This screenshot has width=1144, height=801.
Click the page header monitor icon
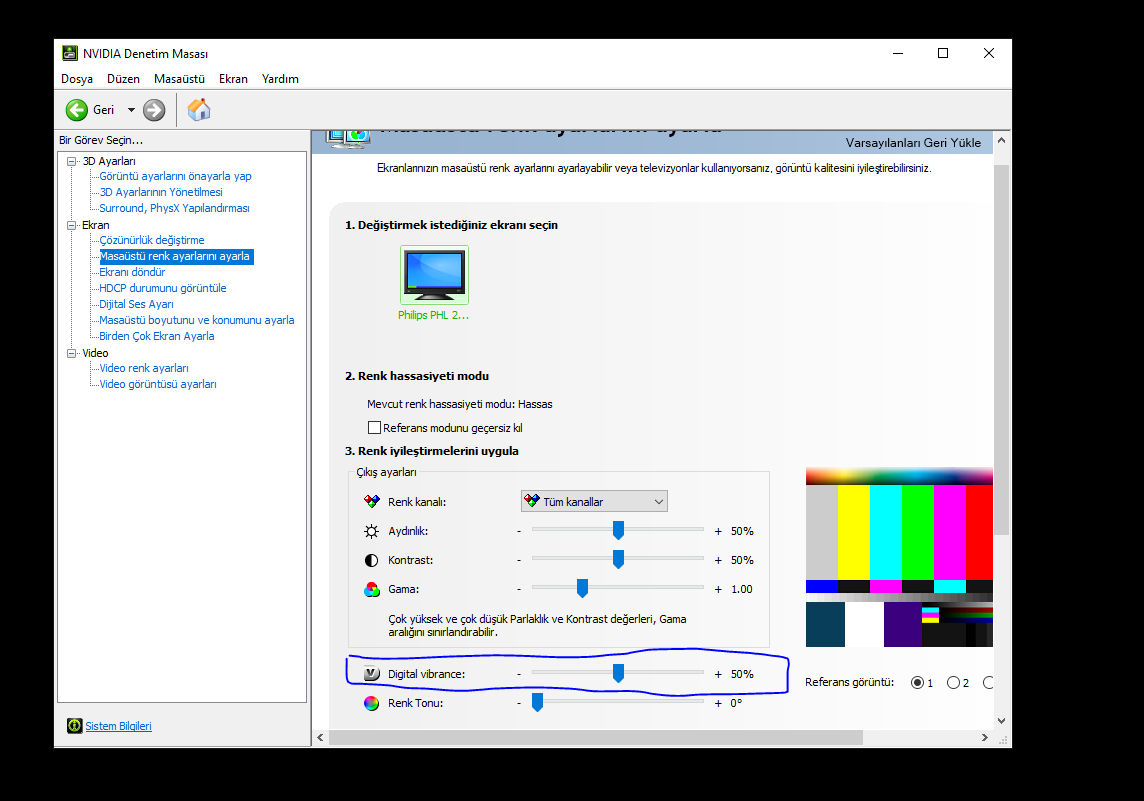(348, 139)
